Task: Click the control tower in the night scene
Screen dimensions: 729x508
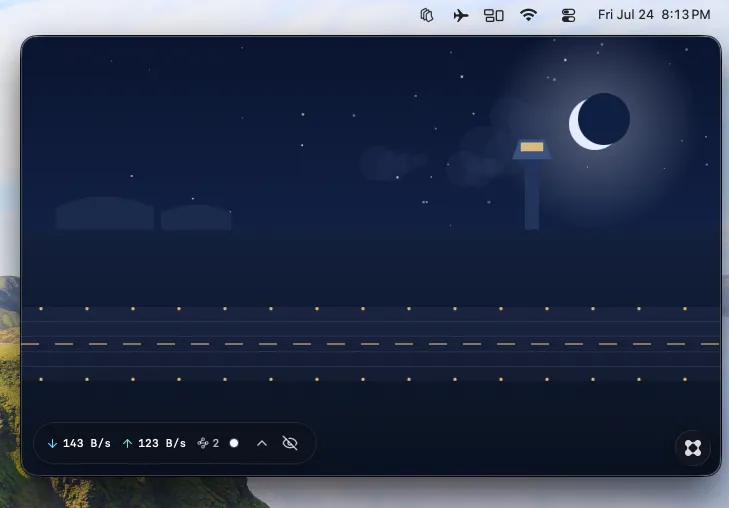Action: pos(532,185)
